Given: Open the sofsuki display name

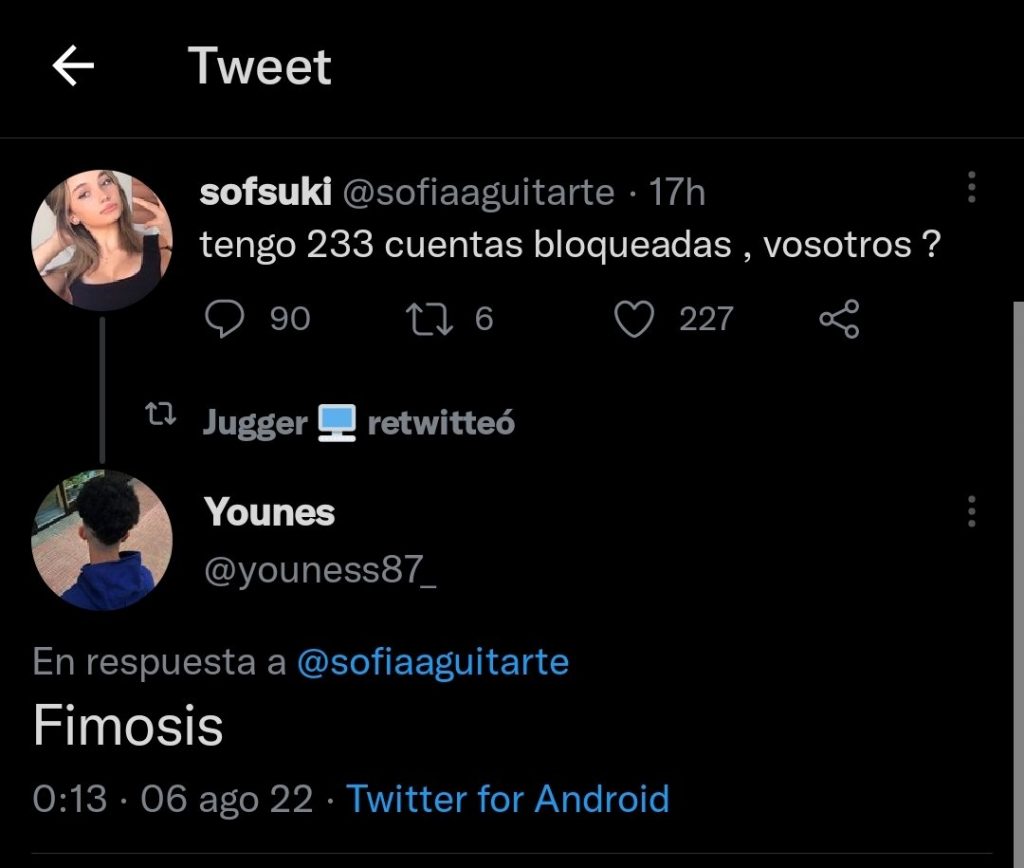Looking at the screenshot, I should [265, 192].
